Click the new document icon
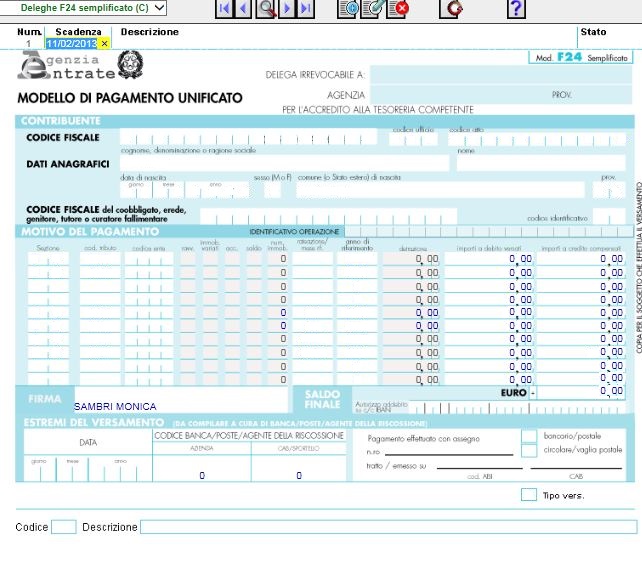Image resolution: width=642 pixels, height=568 pixels. tap(349, 9)
